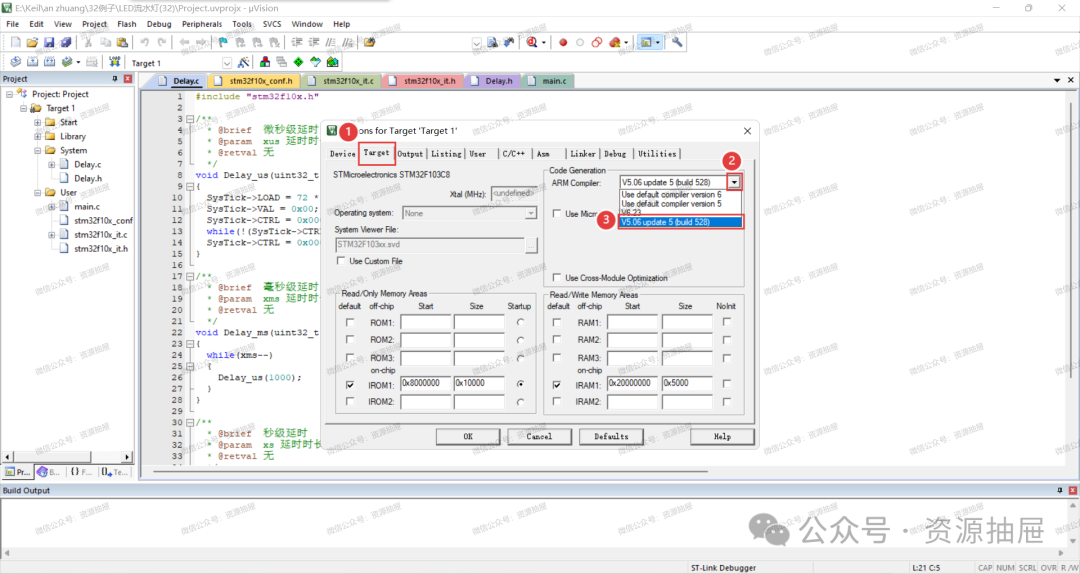Click the Batch Build icon
1080x574 pixels.
pyautogui.click(x=68, y=62)
